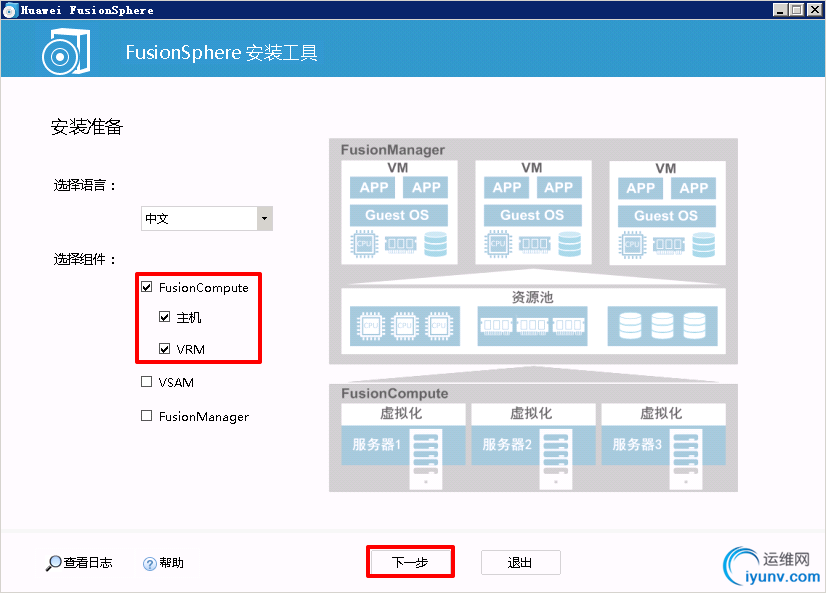Maximize the Huawei FusionSphere window
This screenshot has height=593, width=826.
click(x=797, y=10)
